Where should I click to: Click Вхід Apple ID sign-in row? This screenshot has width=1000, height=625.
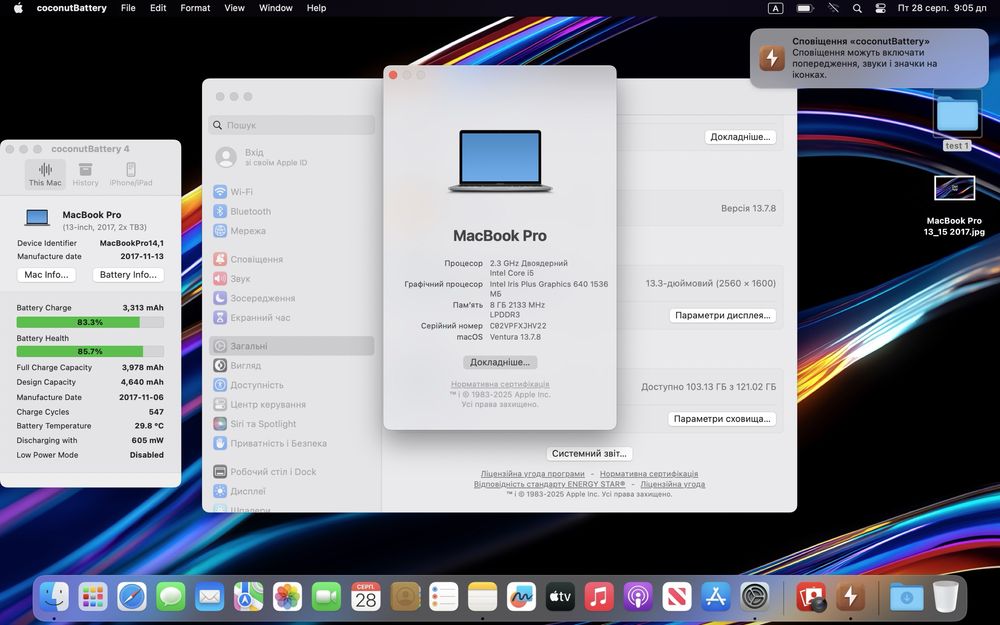coord(291,157)
